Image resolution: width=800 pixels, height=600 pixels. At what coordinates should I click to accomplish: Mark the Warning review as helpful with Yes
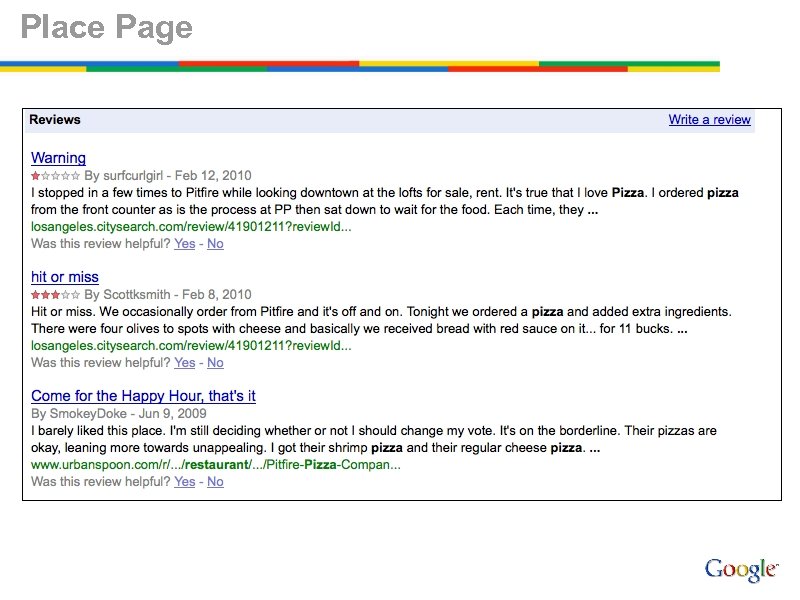point(184,243)
